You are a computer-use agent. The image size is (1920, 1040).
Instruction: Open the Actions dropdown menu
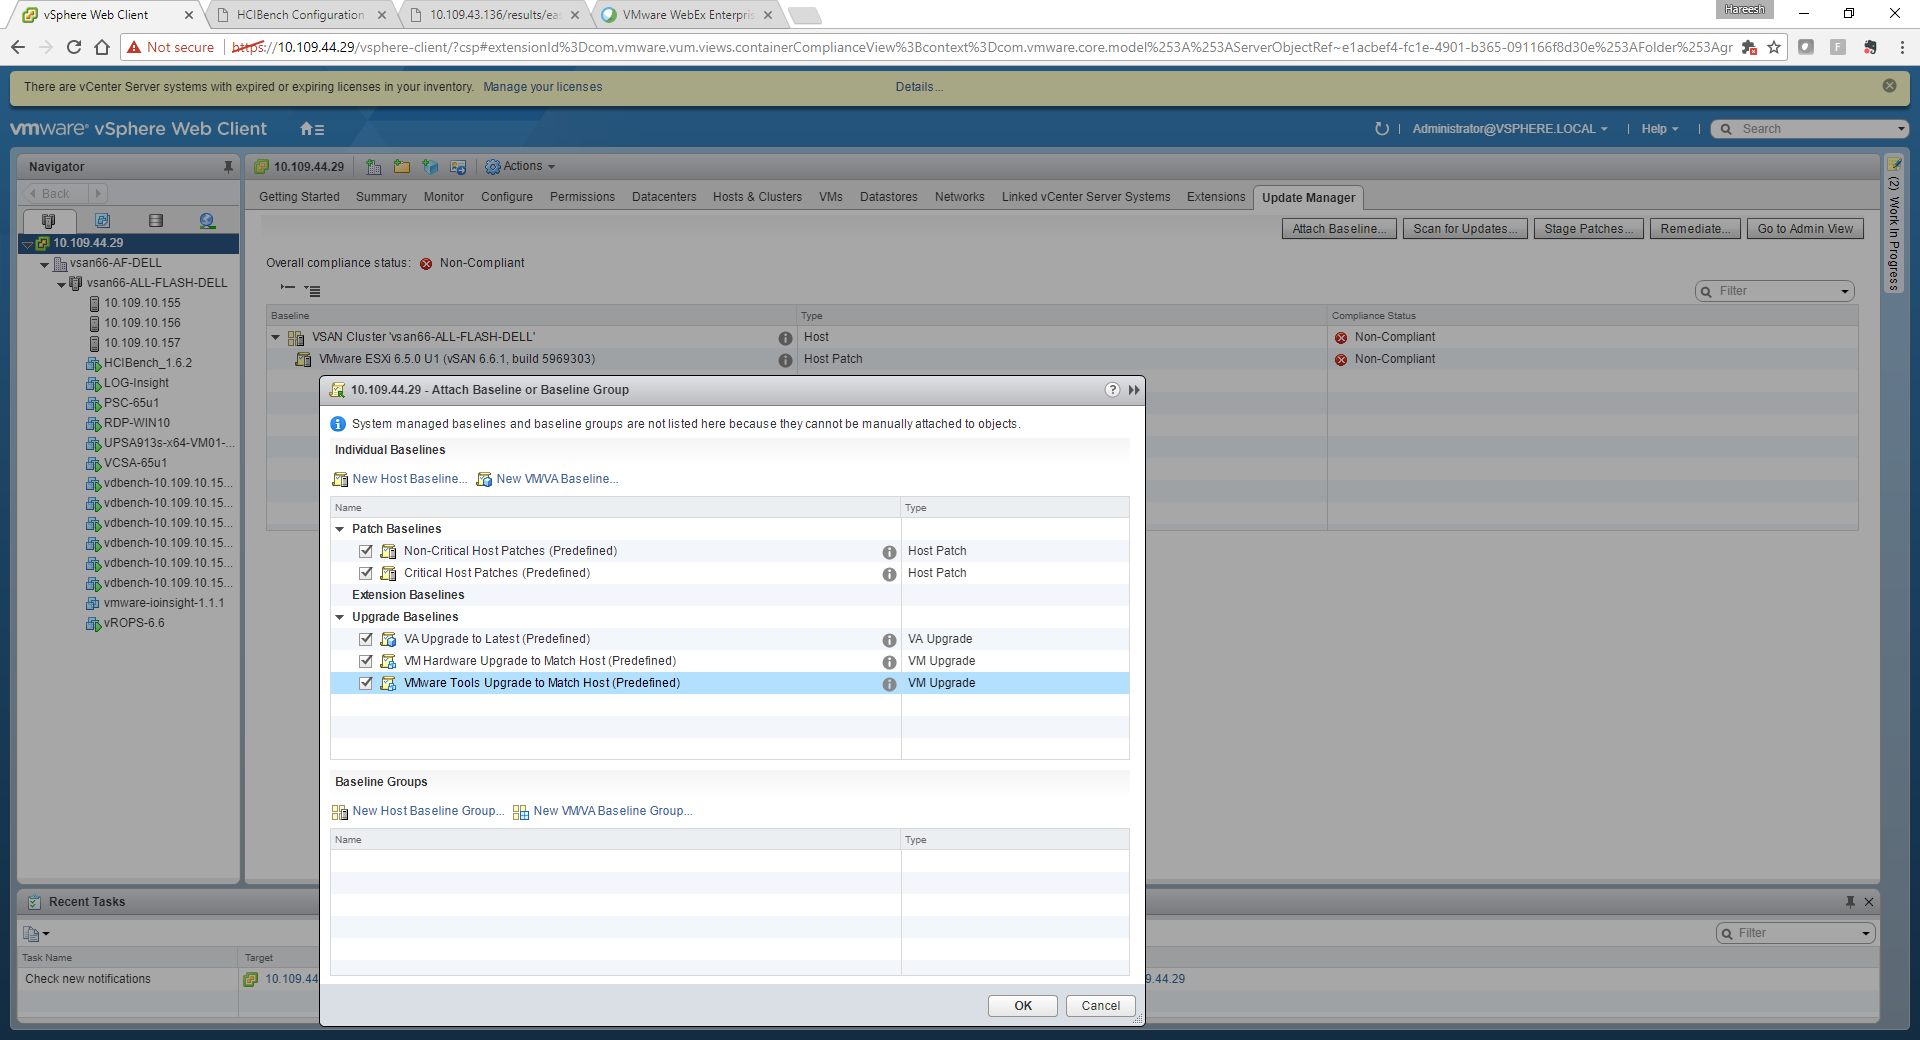pyautogui.click(x=520, y=167)
